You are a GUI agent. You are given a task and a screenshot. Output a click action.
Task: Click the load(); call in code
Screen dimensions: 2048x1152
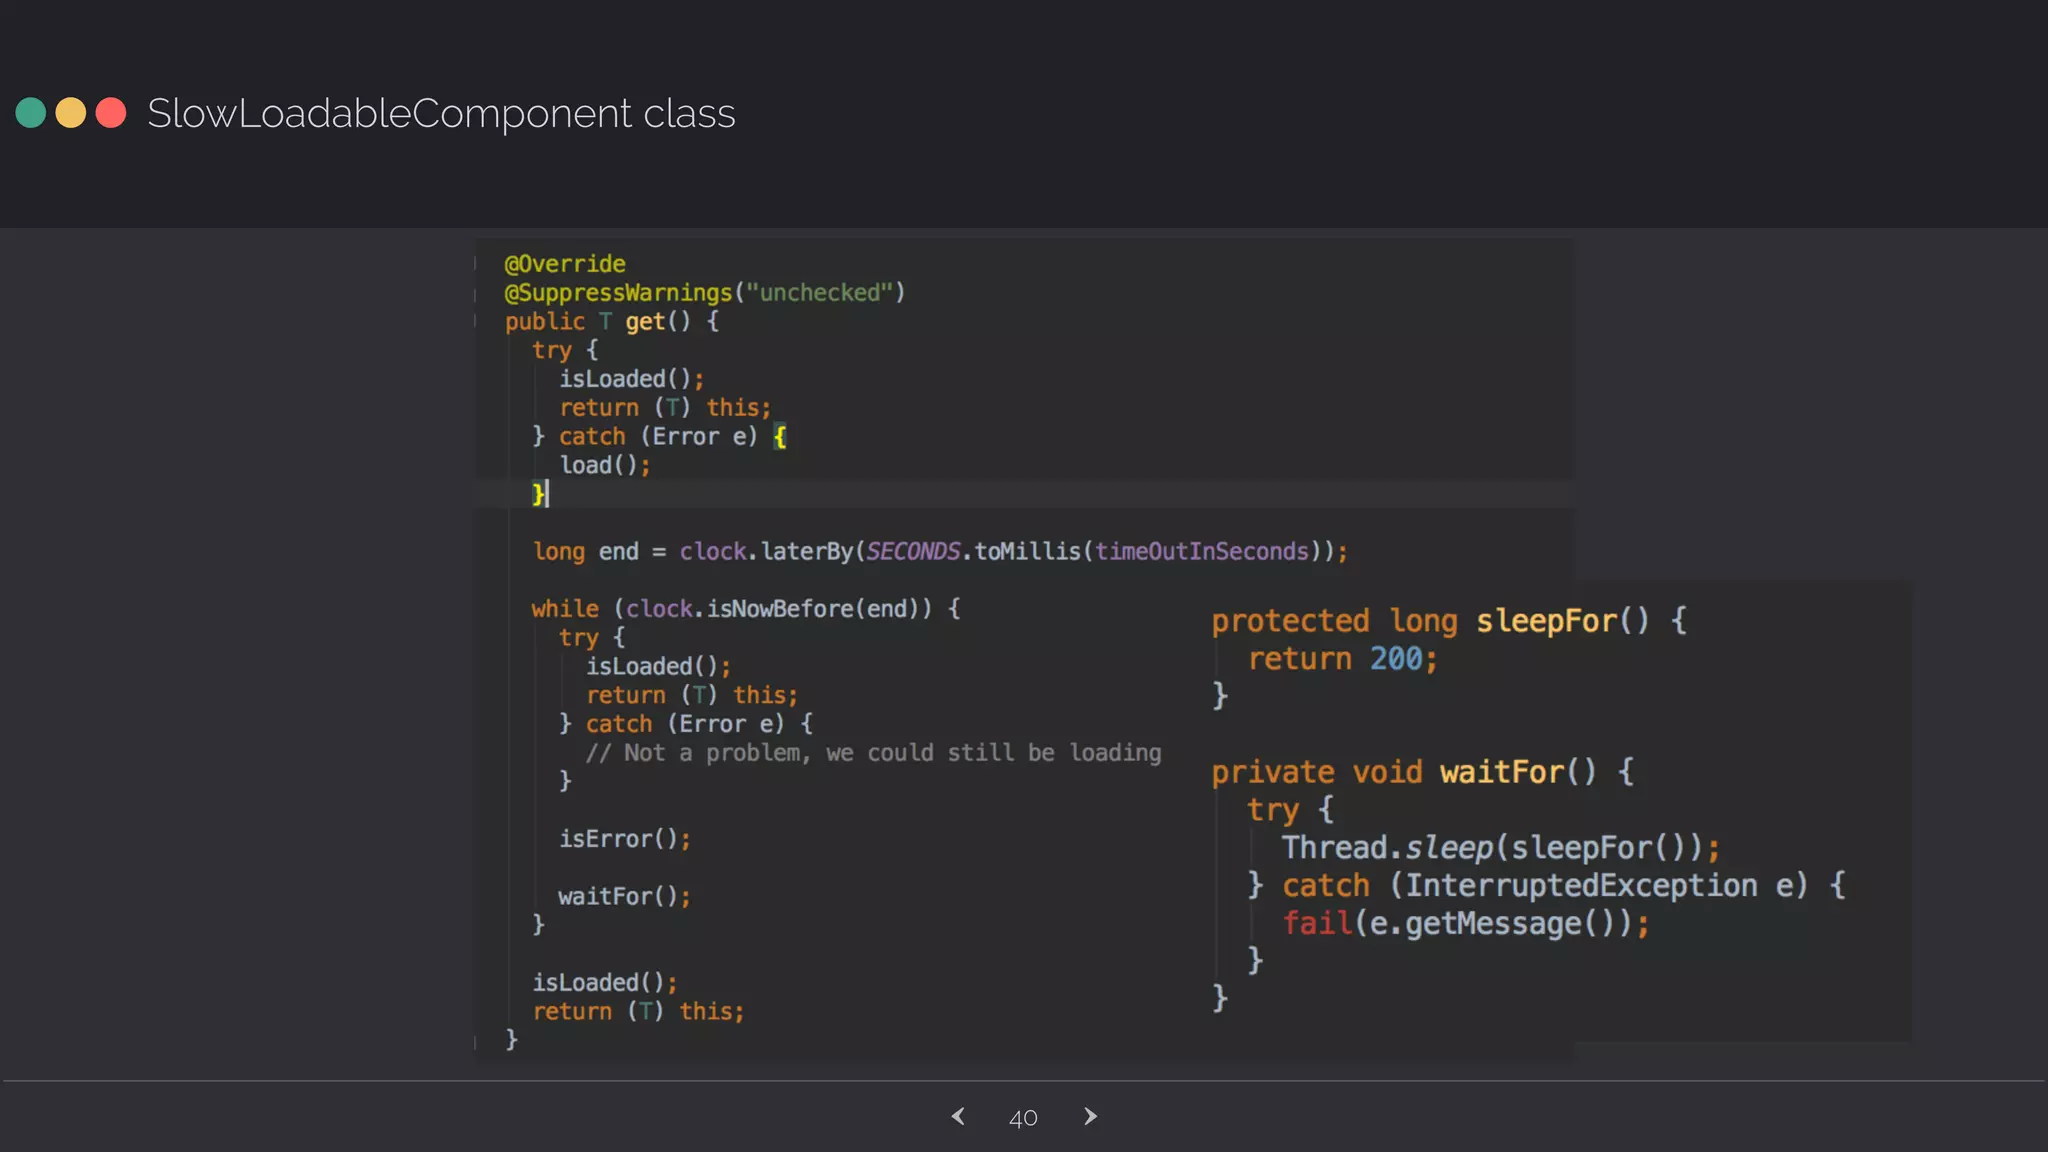(604, 466)
